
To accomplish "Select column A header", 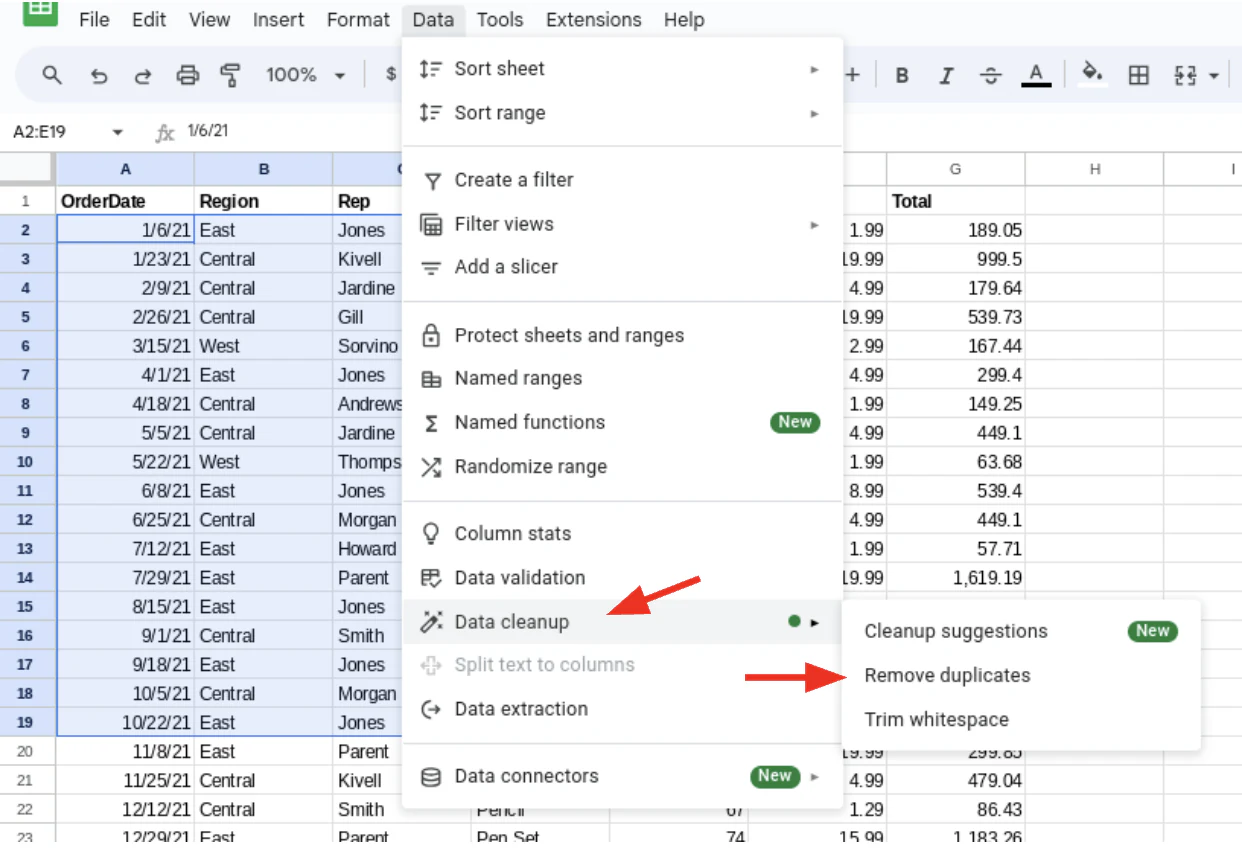I will (125, 169).
